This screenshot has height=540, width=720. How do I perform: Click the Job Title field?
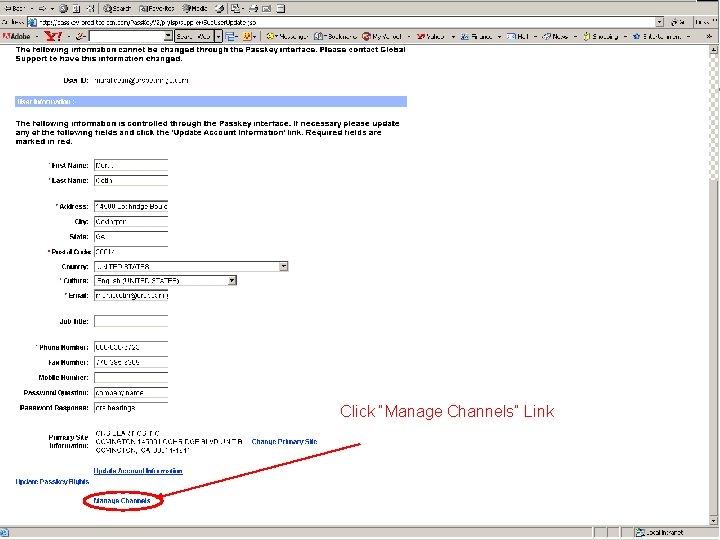131,321
